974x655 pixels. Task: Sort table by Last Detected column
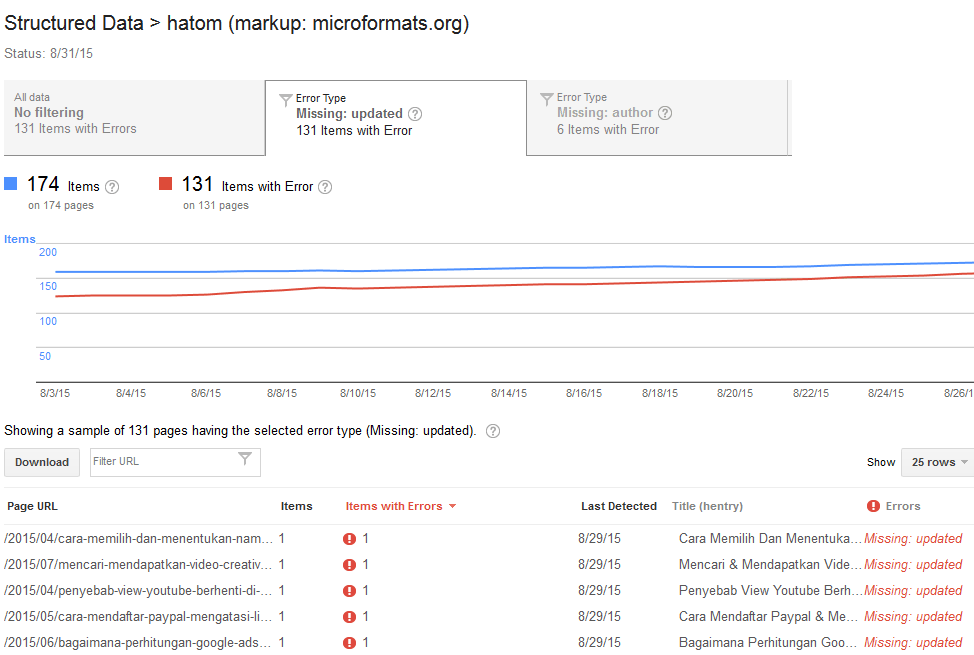coord(618,506)
